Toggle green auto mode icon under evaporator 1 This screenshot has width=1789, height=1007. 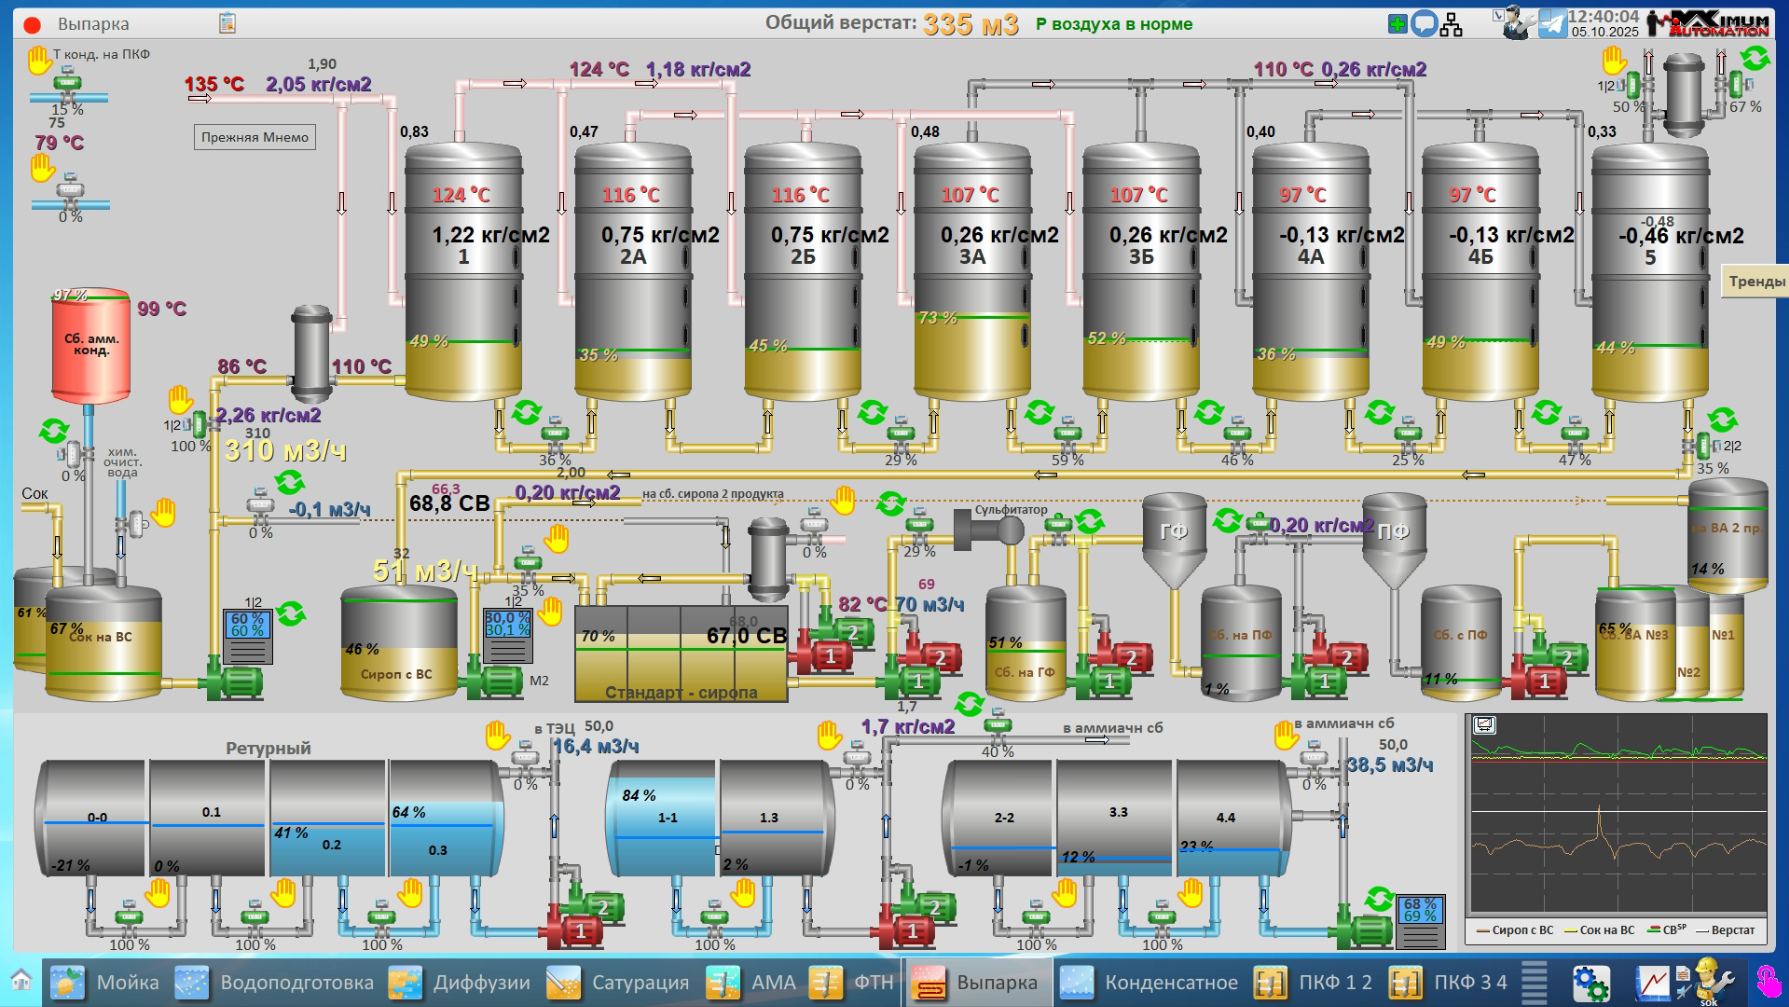coord(526,412)
